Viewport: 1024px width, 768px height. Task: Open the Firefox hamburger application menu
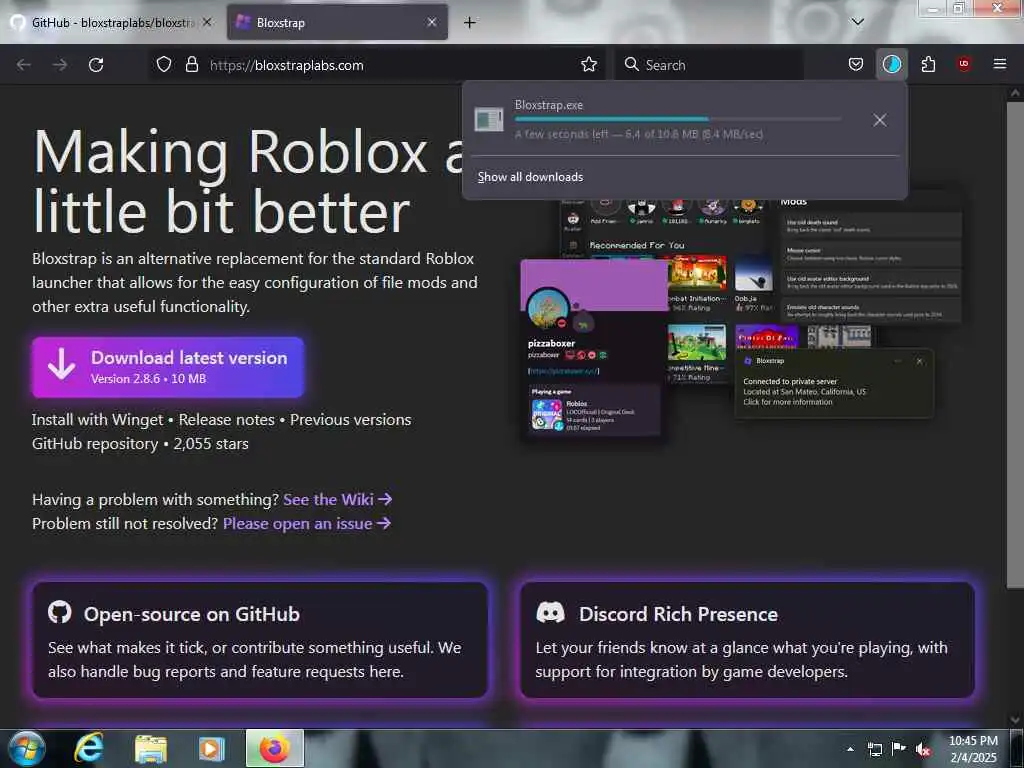coord(999,64)
